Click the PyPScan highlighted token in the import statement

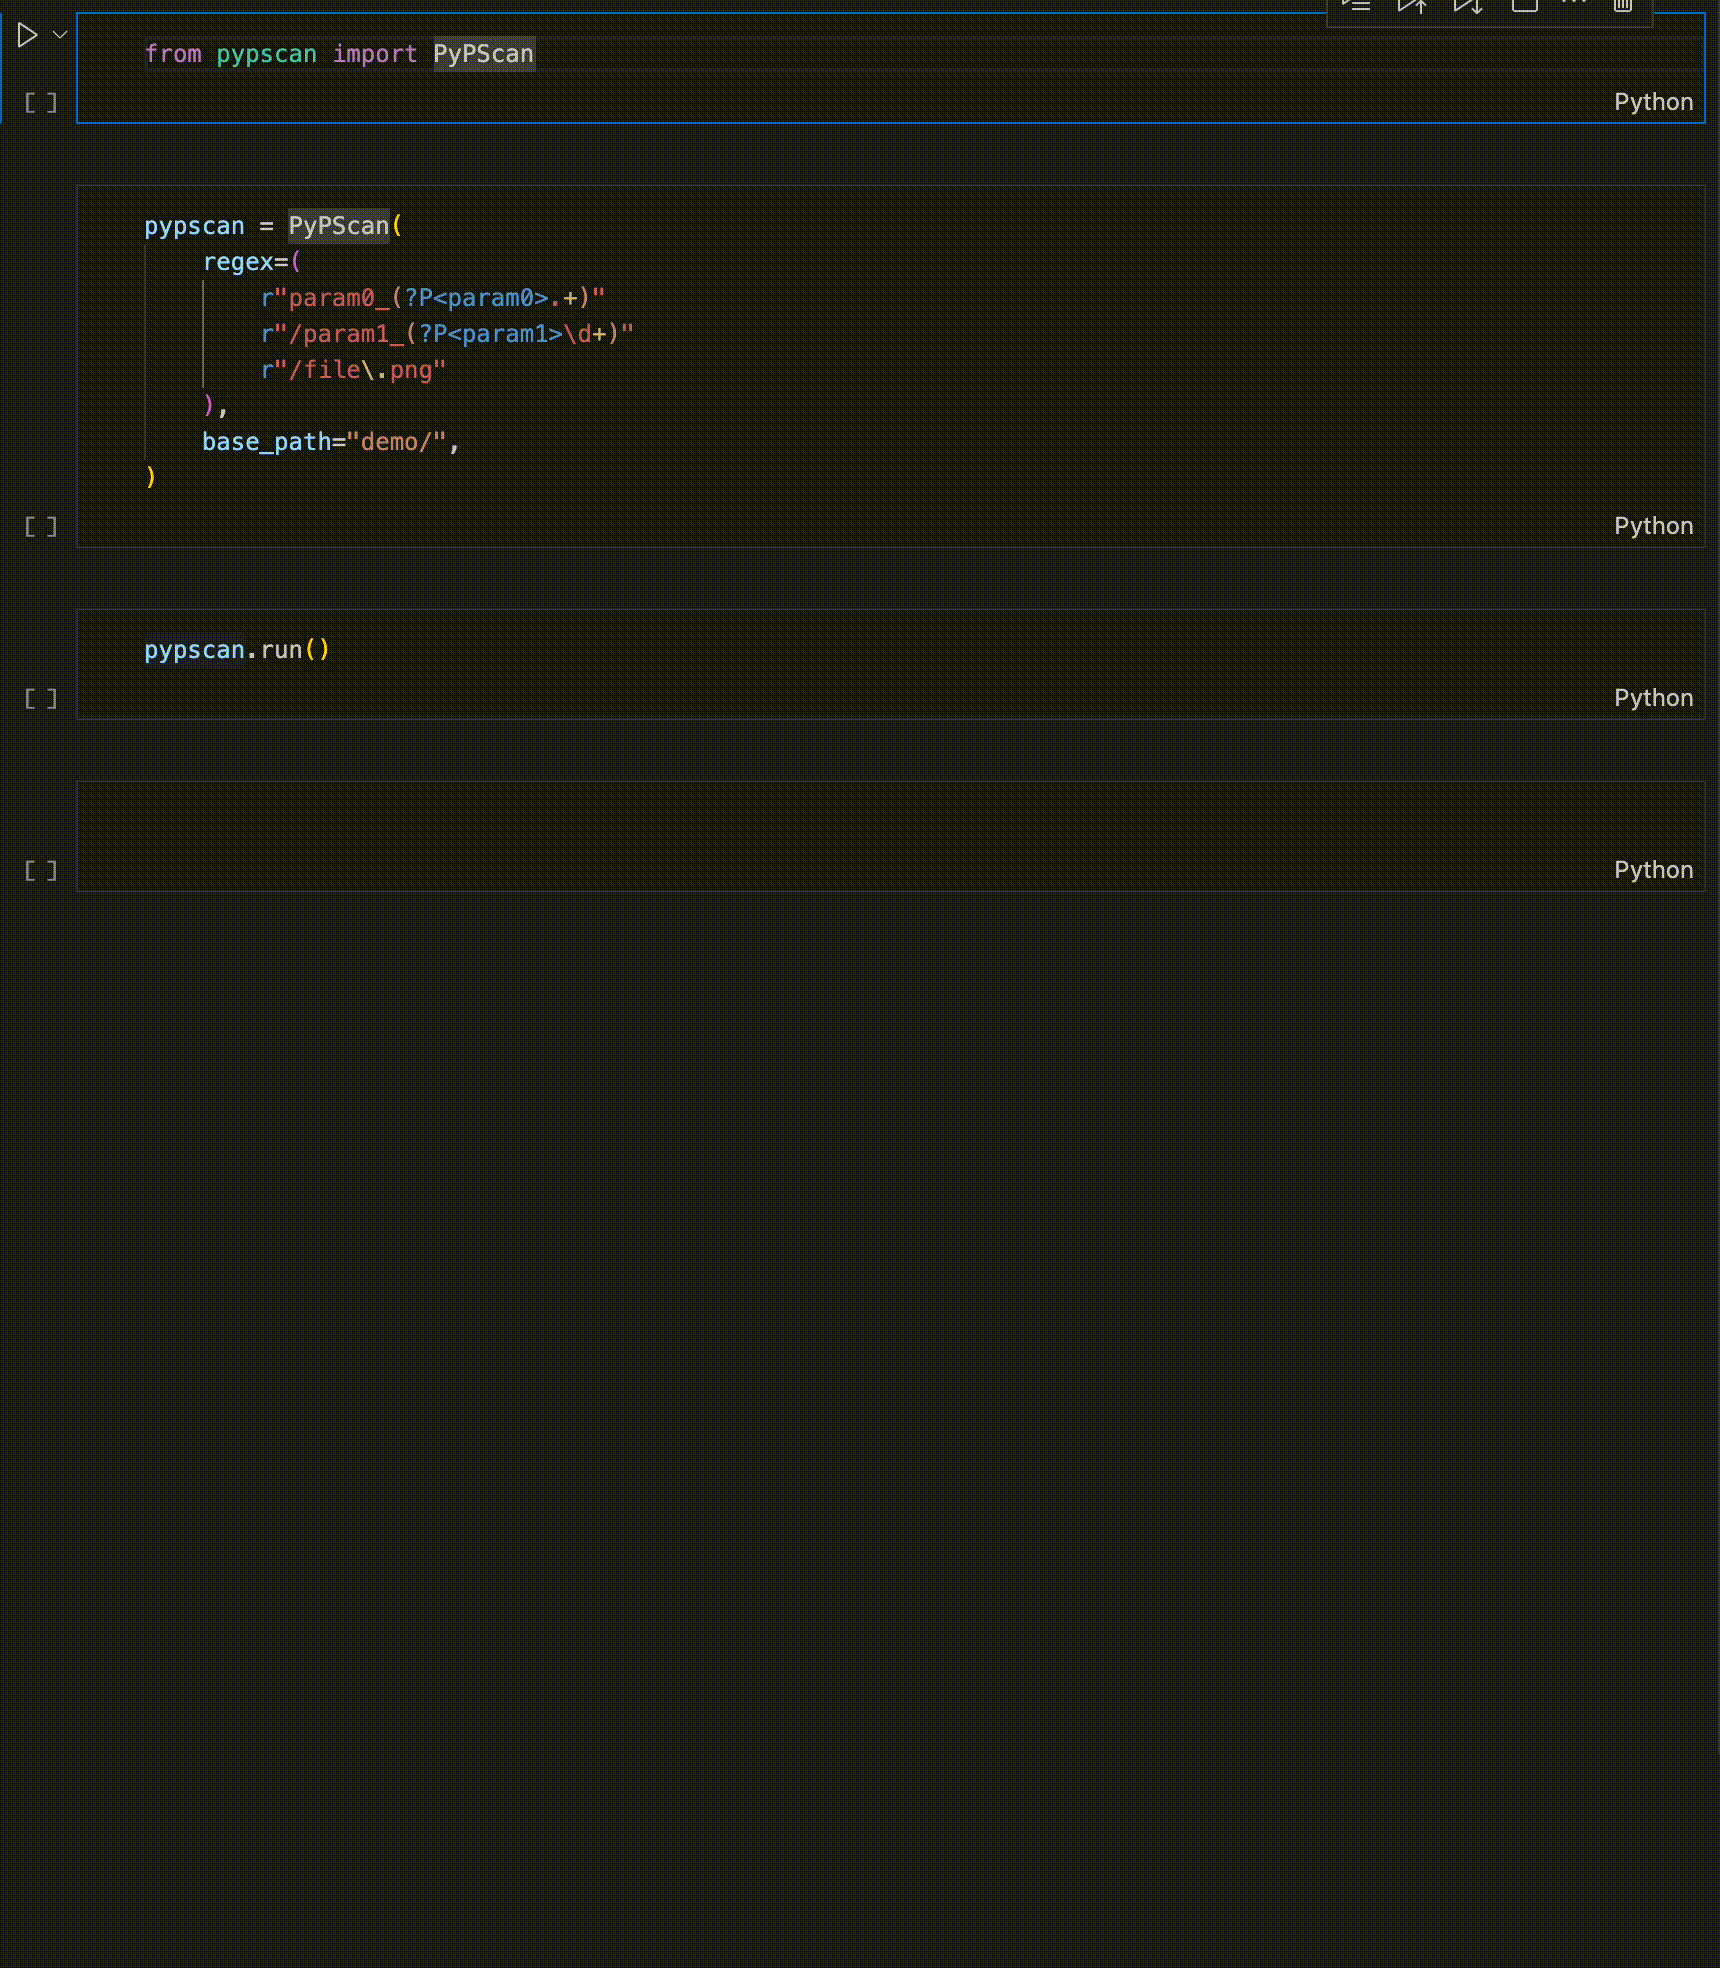coord(483,54)
